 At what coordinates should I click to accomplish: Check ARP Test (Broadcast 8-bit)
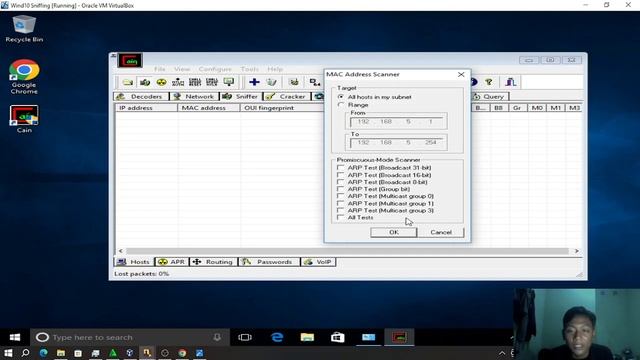click(x=340, y=182)
